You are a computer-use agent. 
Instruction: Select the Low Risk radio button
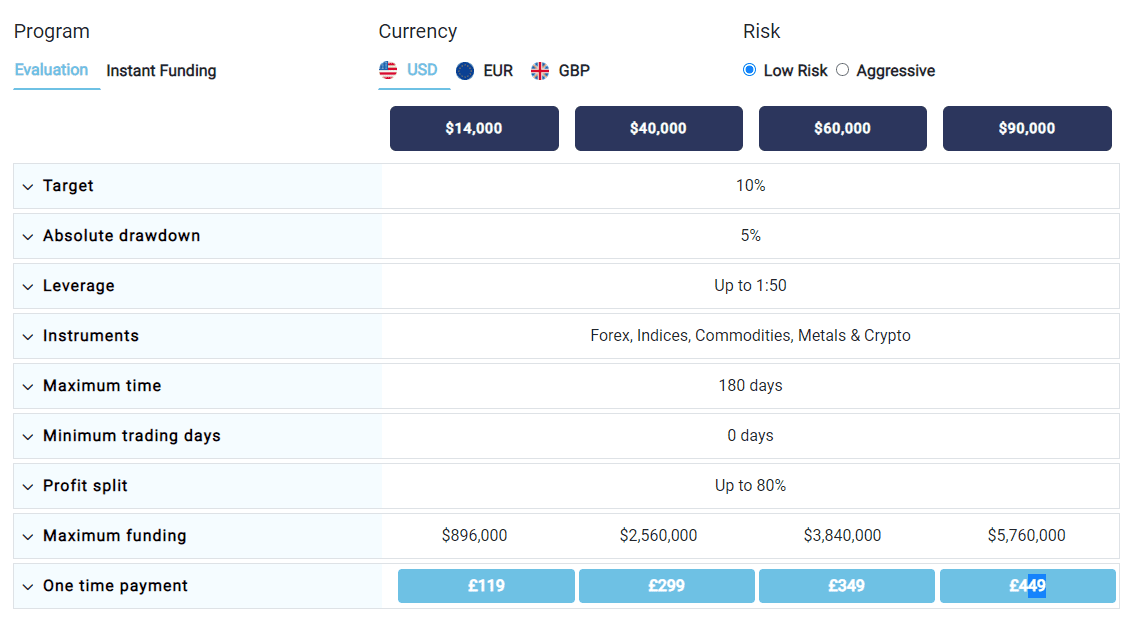750,70
